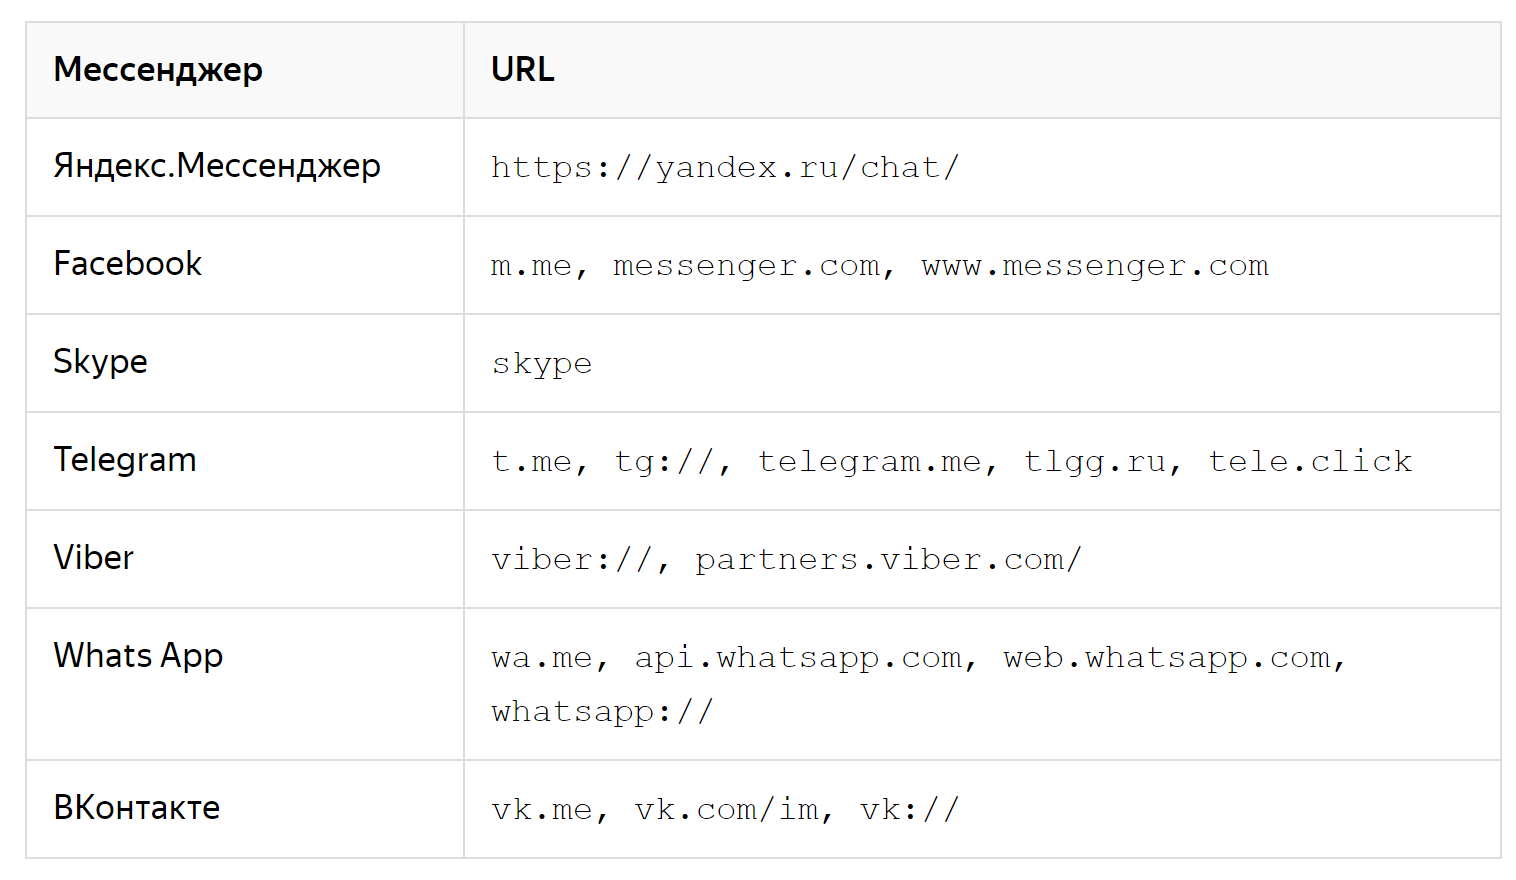Click the telegram.me URL text

click(x=869, y=462)
